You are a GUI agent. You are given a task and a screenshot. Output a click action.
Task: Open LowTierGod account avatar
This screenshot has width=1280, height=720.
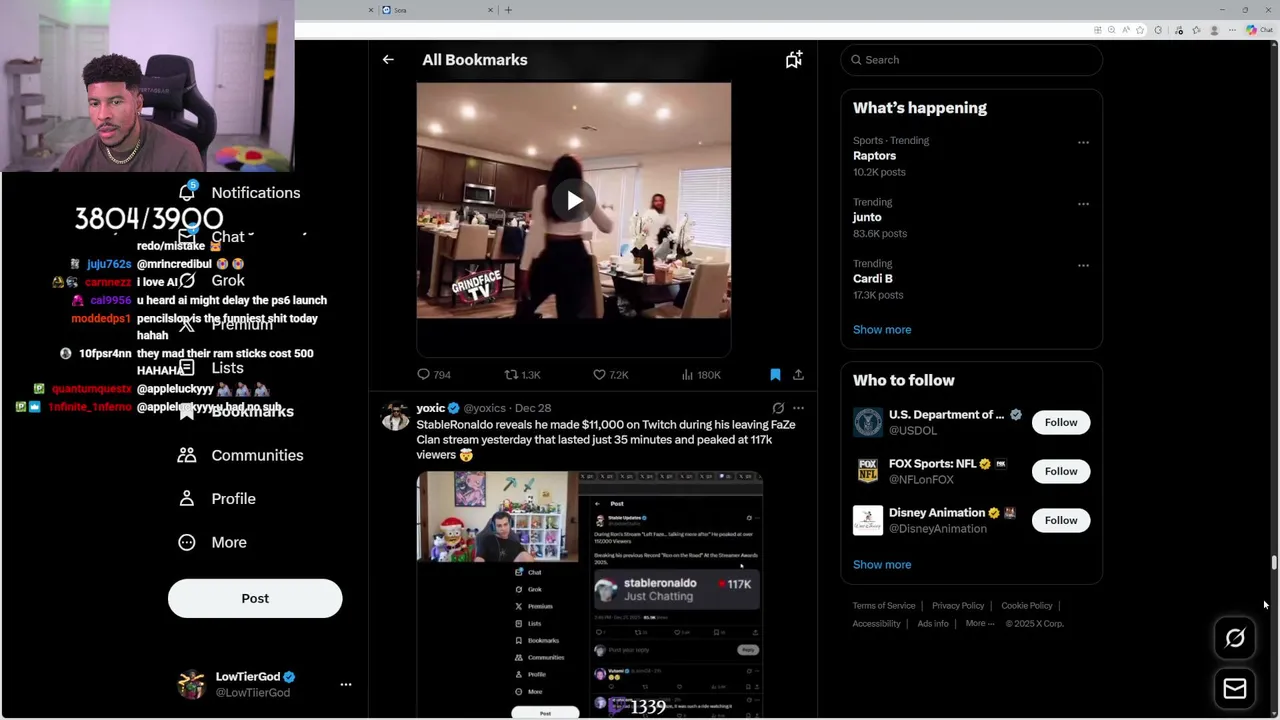click(x=191, y=685)
